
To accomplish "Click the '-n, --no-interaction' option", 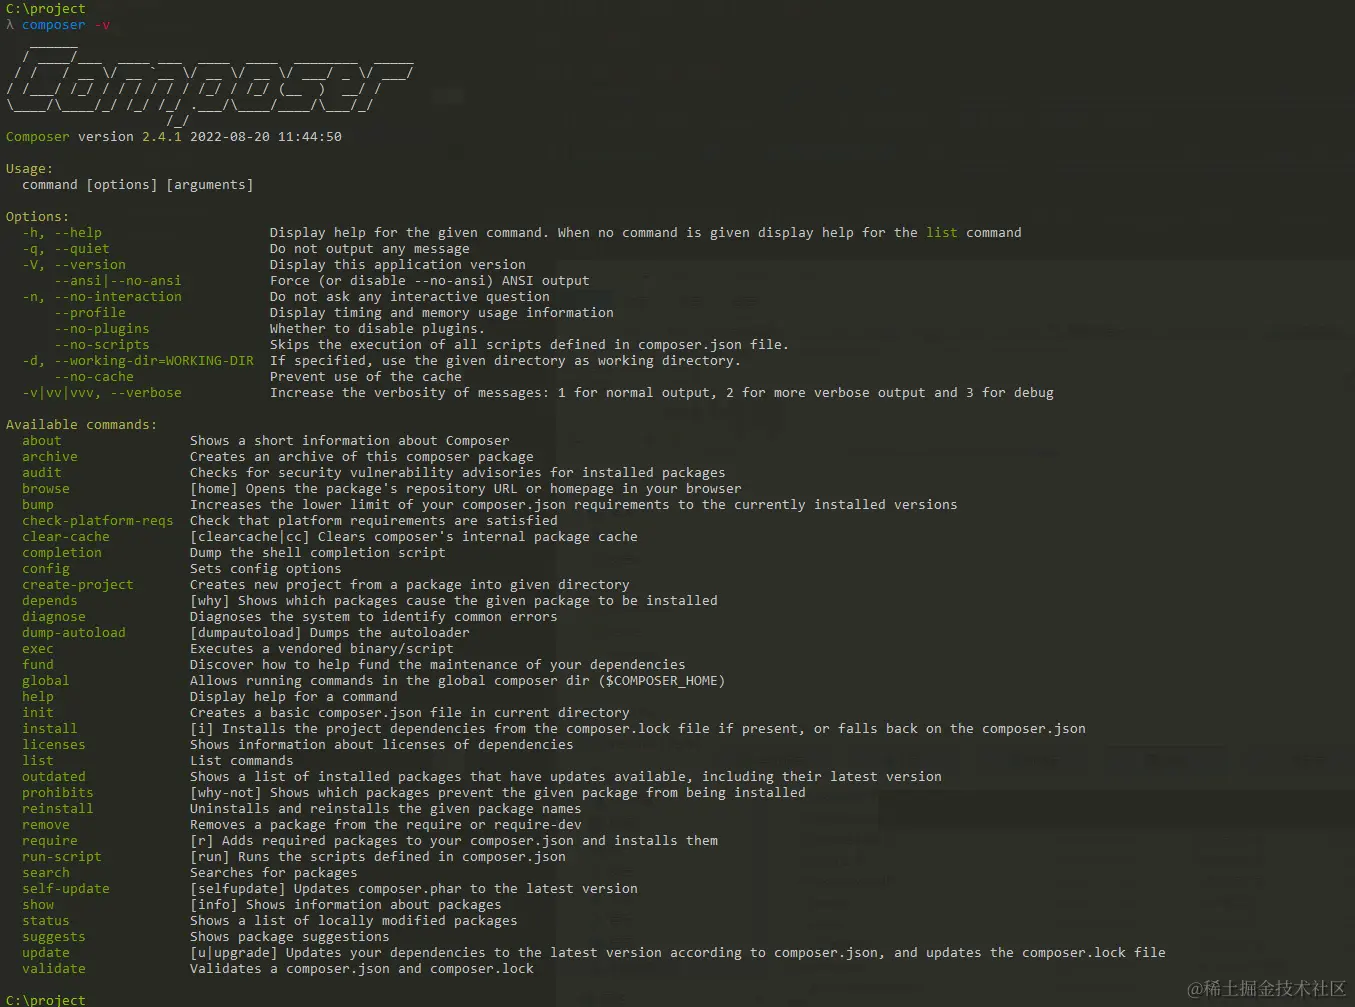I will pos(102,297).
